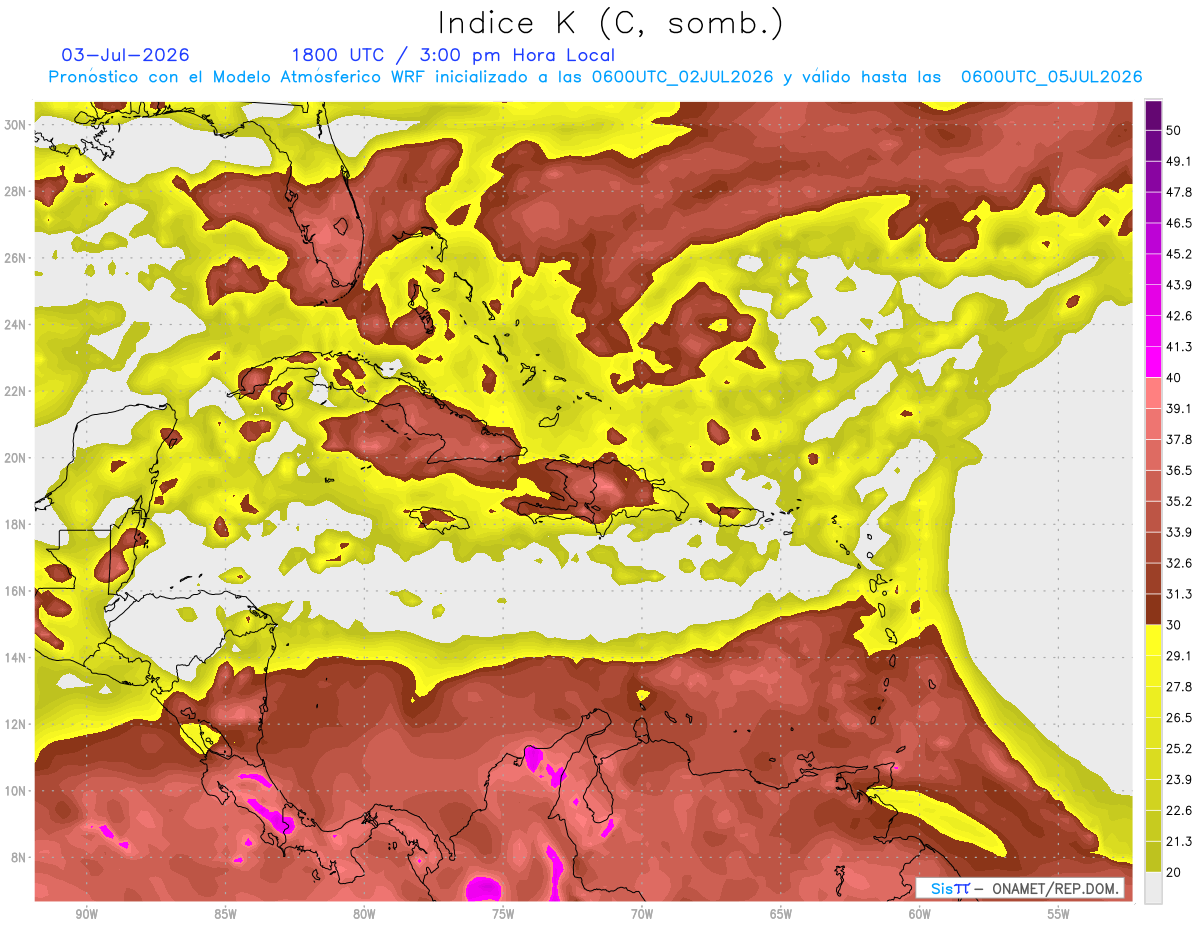Click the colorbar label "49.1"
The image size is (1200, 927).
(x=1180, y=161)
